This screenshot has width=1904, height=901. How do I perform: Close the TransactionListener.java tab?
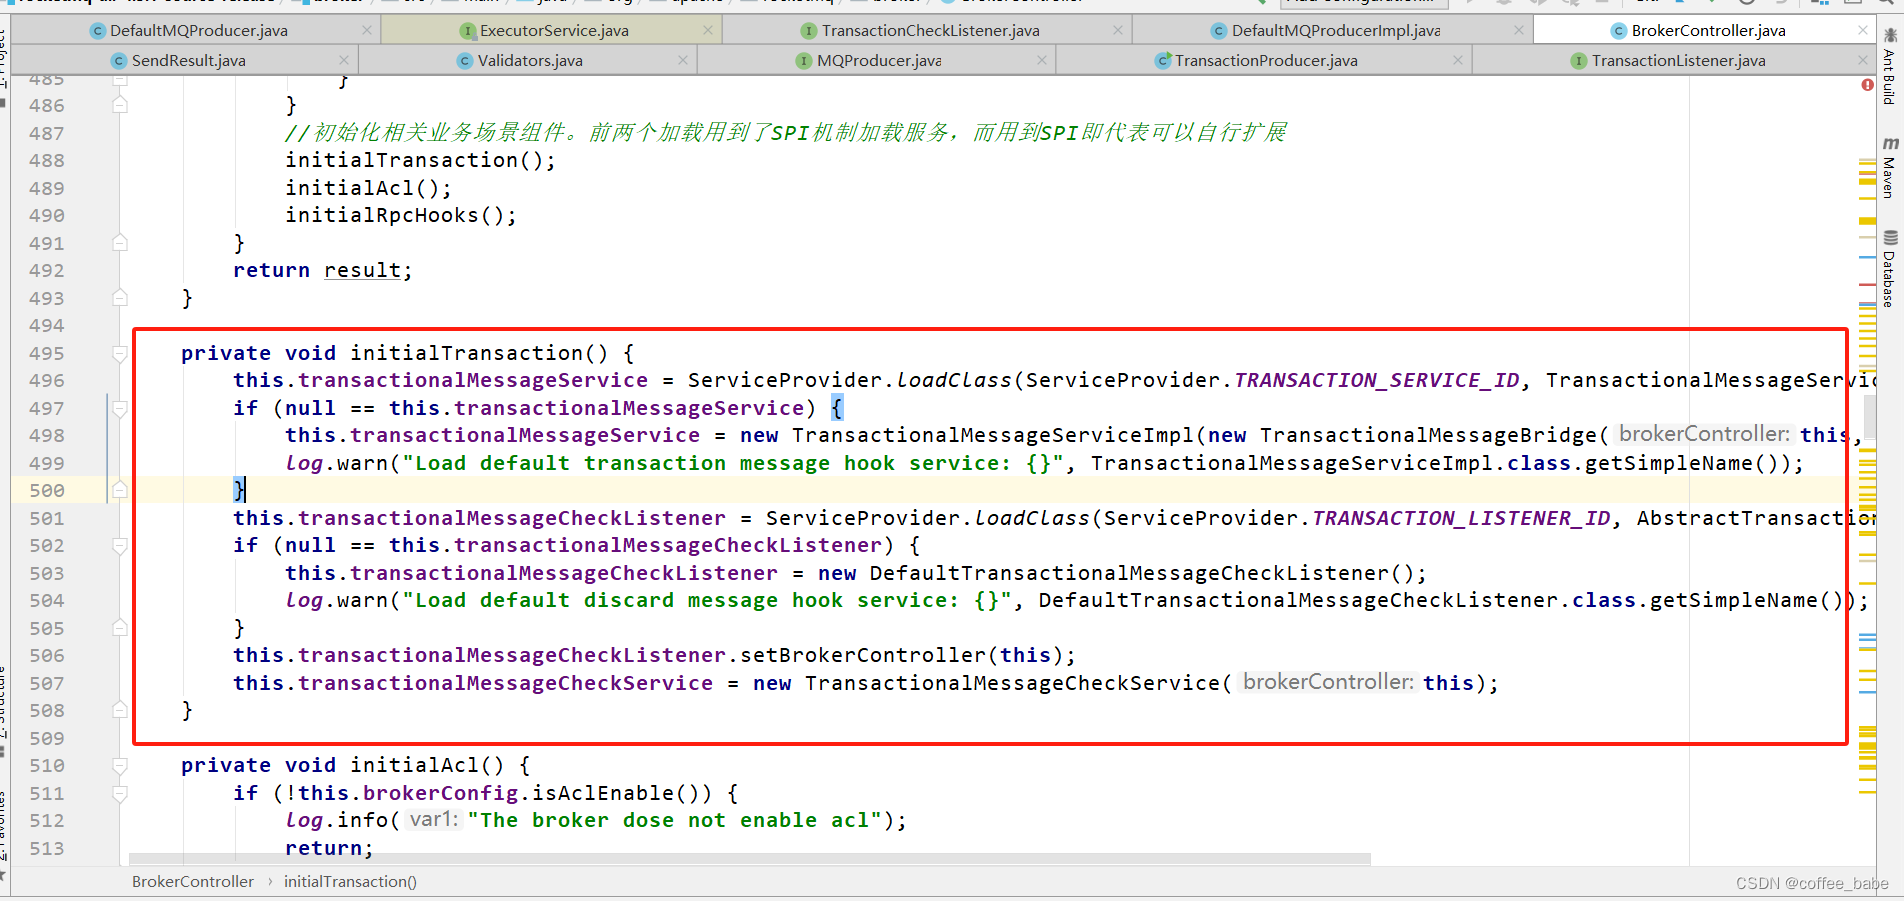point(1863,61)
